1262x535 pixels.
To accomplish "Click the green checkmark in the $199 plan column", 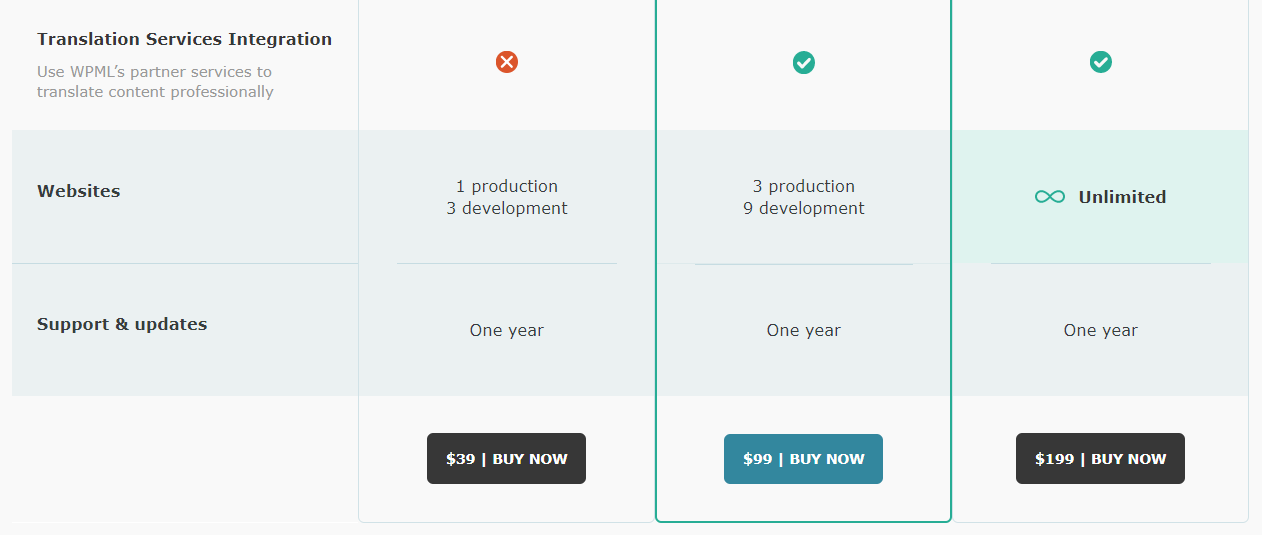I will click(x=1101, y=62).
